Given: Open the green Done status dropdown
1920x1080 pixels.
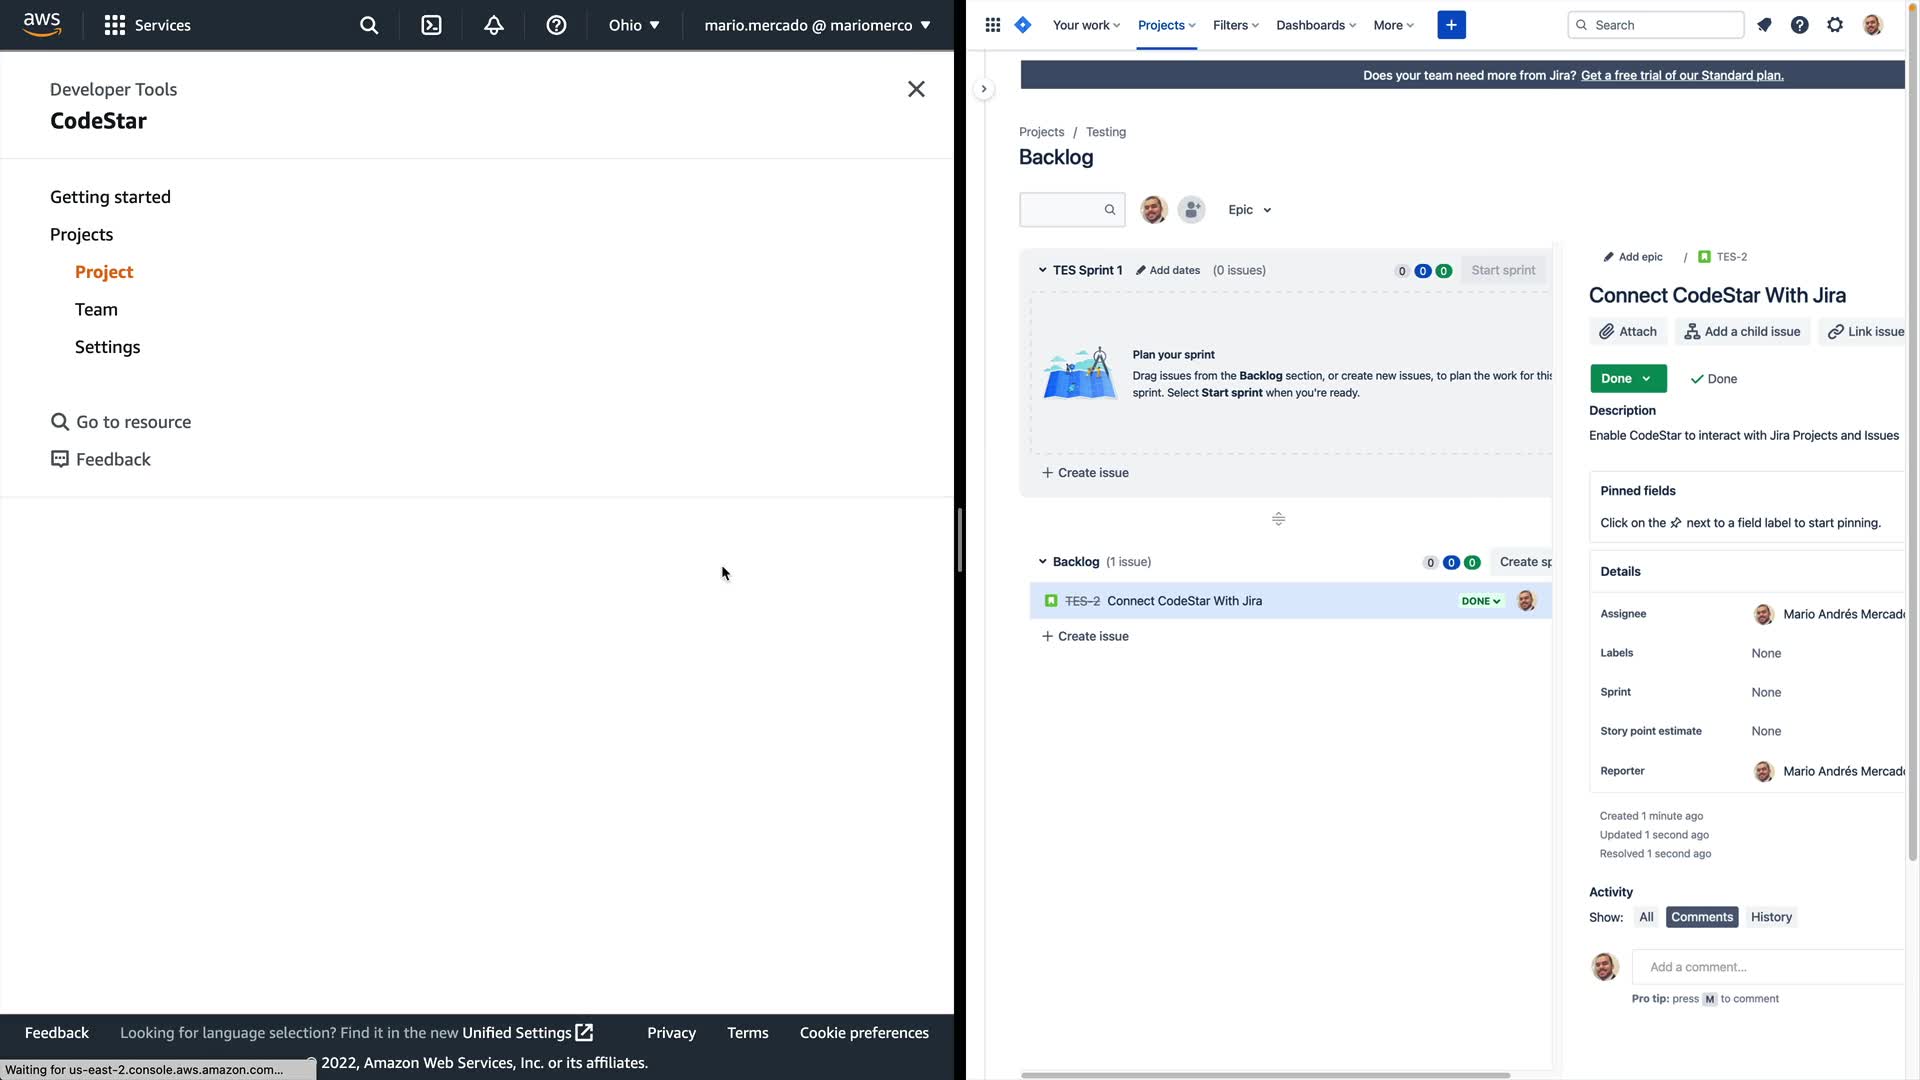Looking at the screenshot, I should coord(1627,379).
